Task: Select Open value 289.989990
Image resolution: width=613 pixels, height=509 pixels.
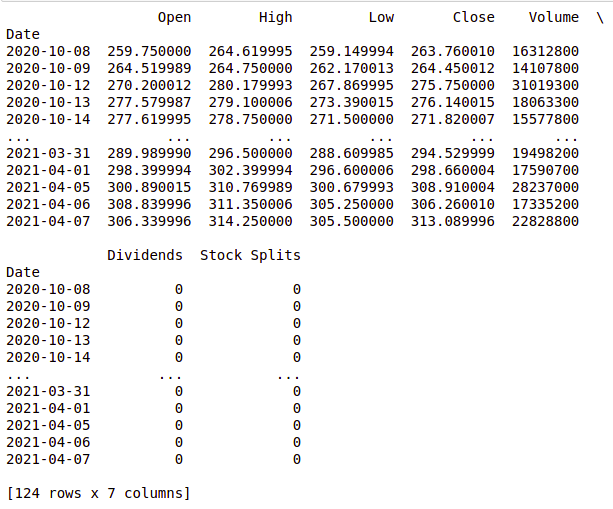Action: [x=149, y=153]
